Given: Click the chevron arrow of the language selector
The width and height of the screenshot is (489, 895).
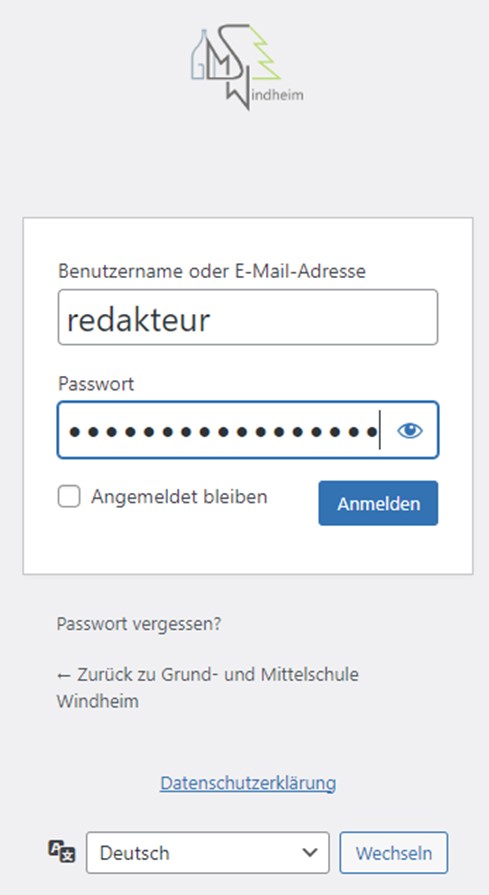Looking at the screenshot, I should [310, 853].
